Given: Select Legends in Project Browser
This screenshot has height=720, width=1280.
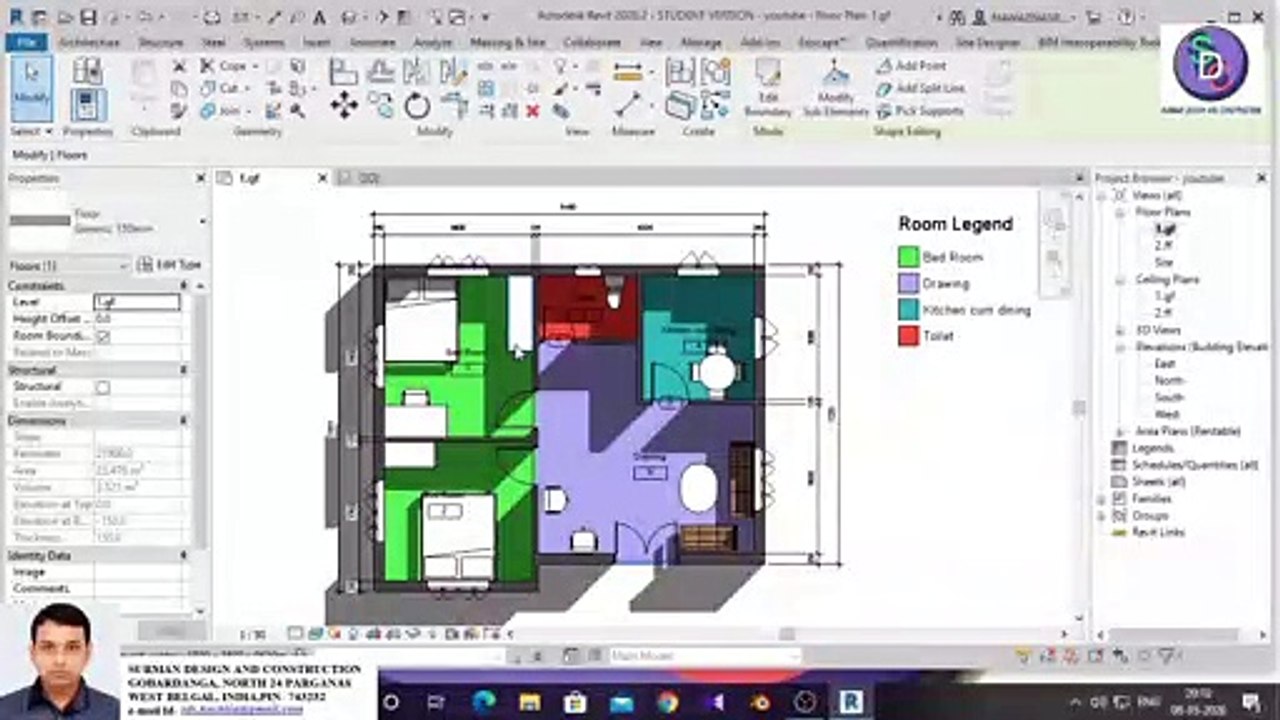Looking at the screenshot, I should click(1152, 448).
